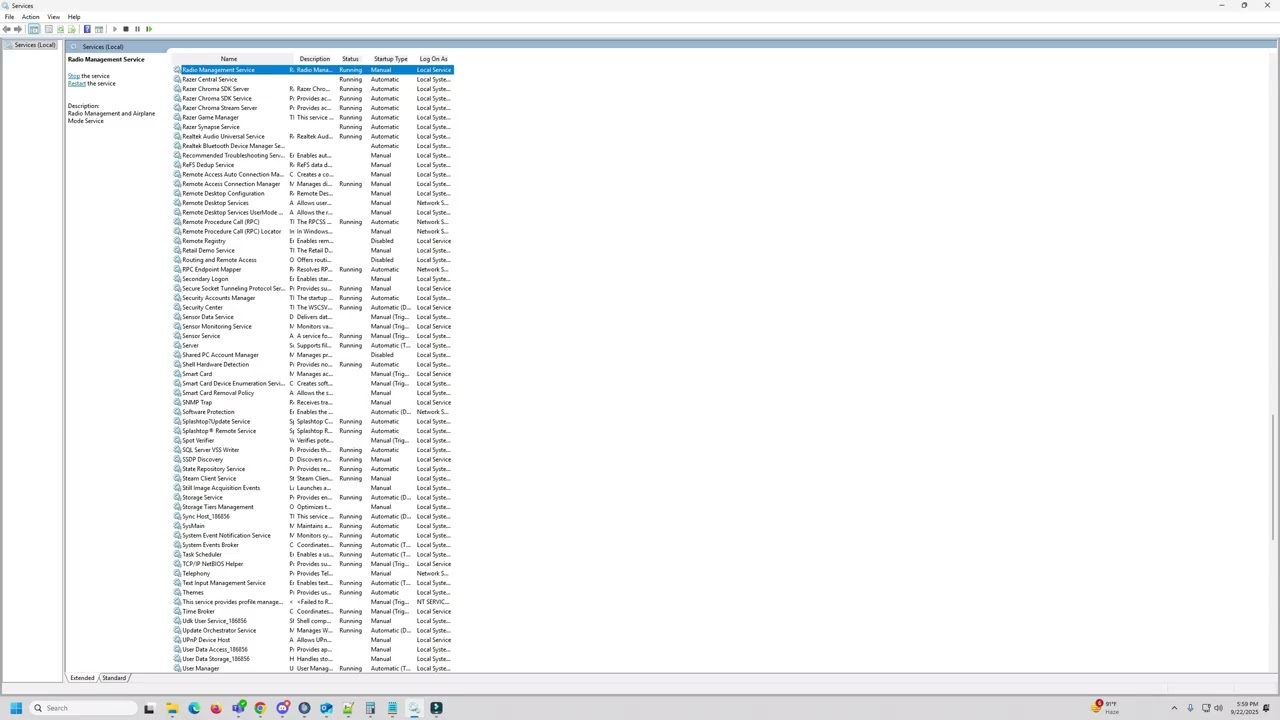Switch to the Extended tab
This screenshot has width=1280, height=720.
click(x=82, y=678)
